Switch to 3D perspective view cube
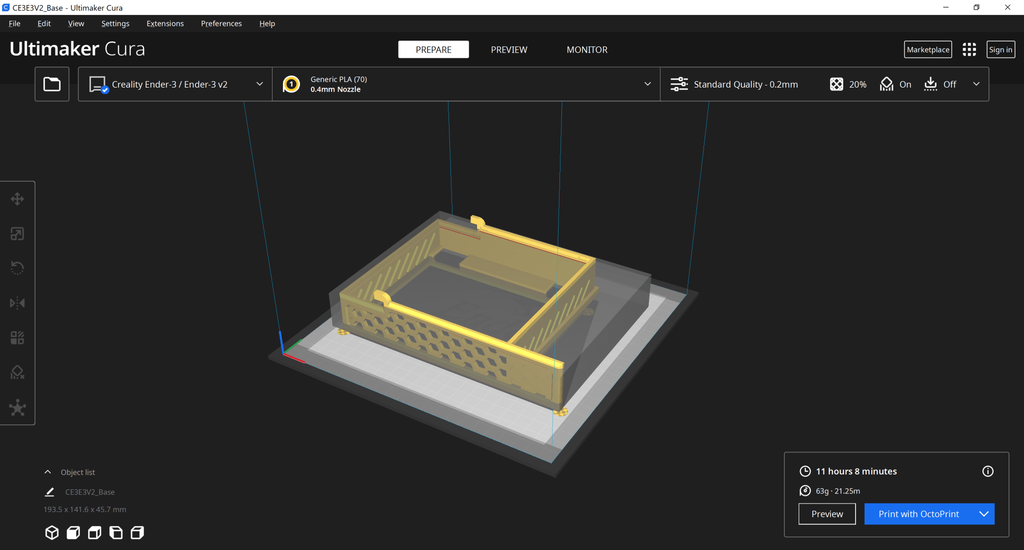This screenshot has width=1024, height=550. 52,532
